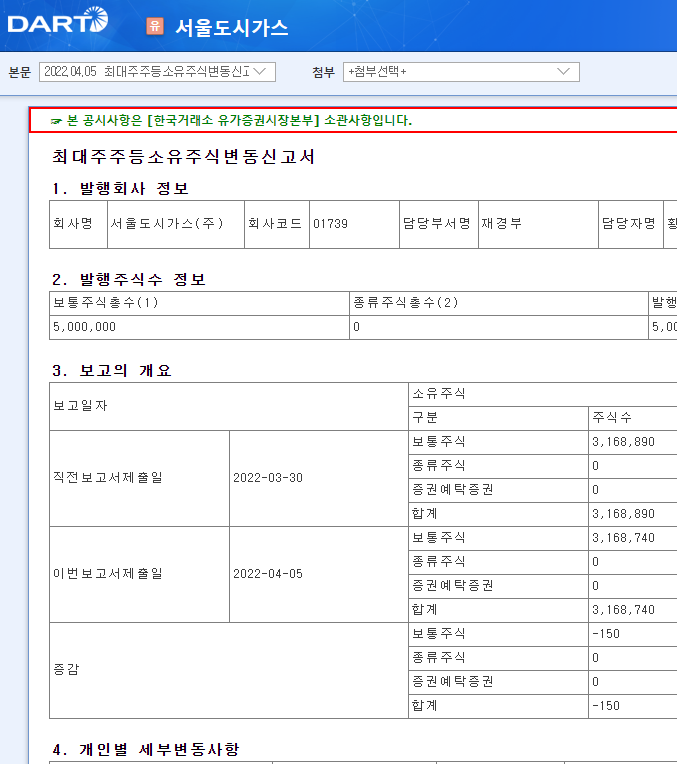Click the 소유주식 header cell

point(542,394)
